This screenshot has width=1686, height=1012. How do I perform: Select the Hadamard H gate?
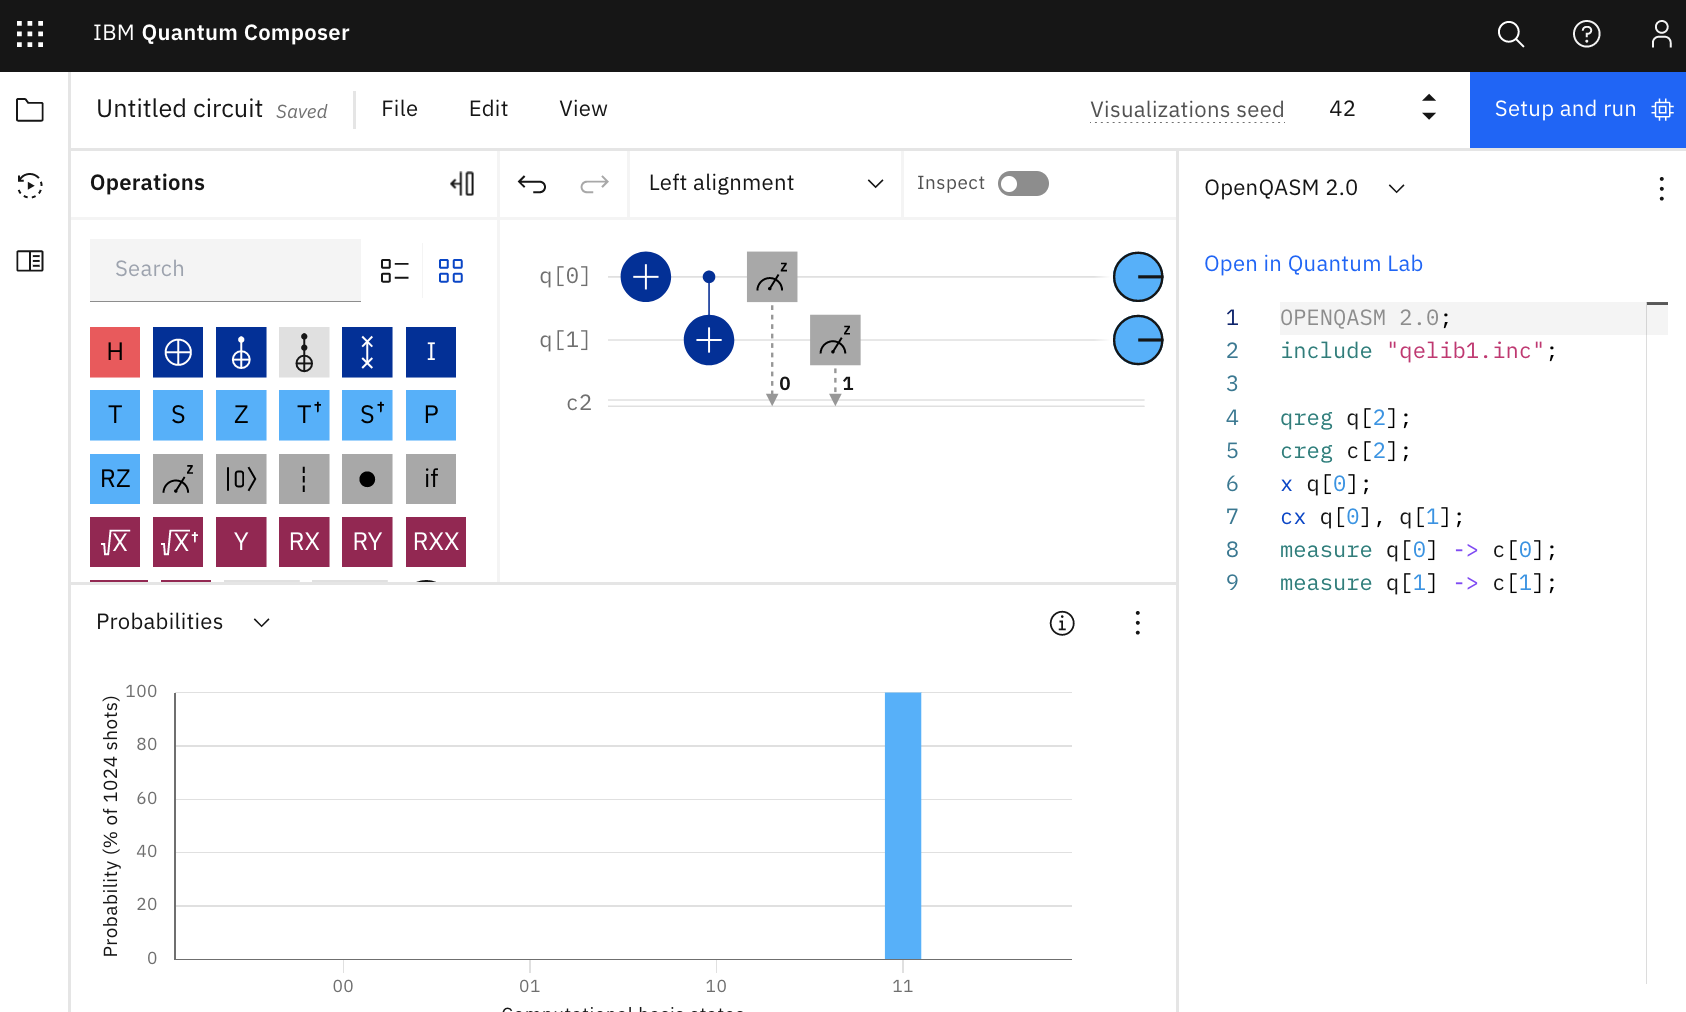[115, 352]
